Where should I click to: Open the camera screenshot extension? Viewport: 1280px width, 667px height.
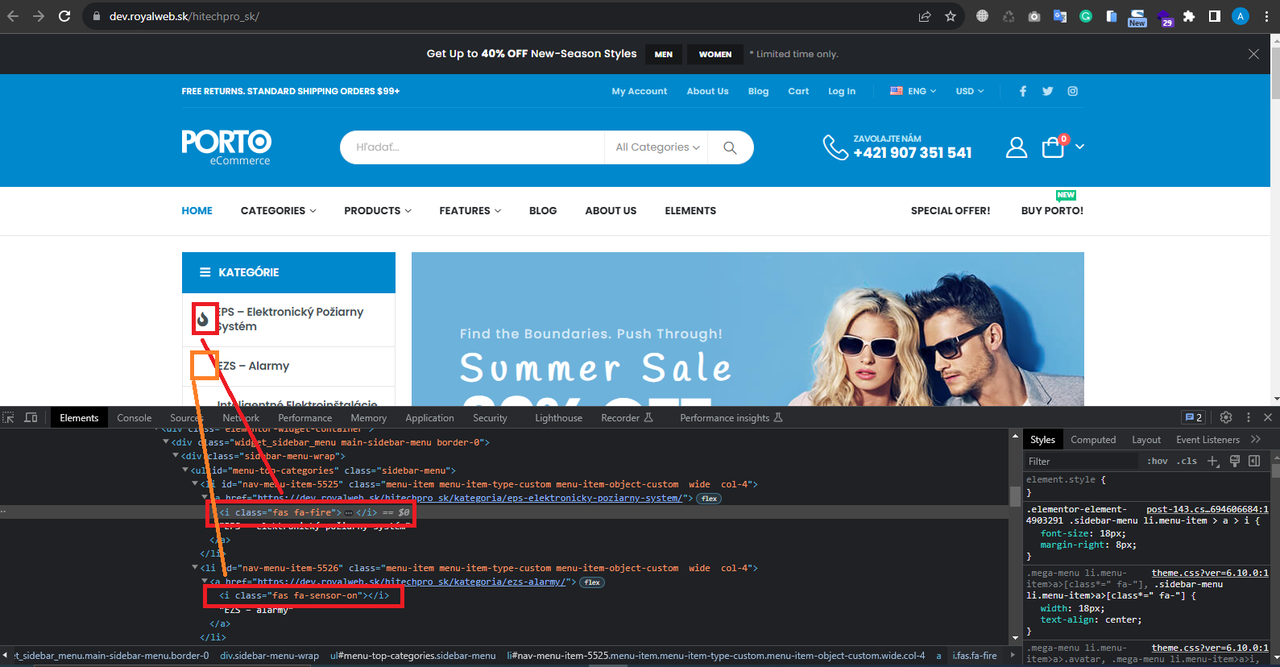point(1034,17)
